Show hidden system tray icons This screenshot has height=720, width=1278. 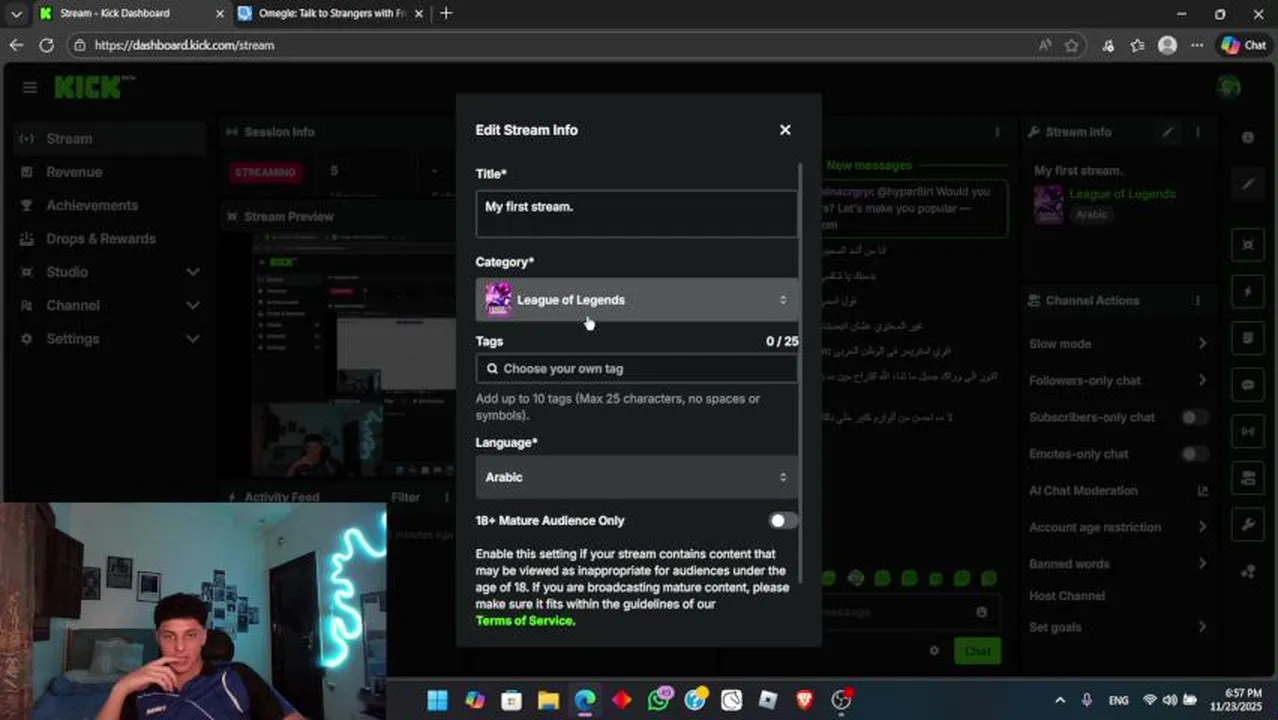click(1060, 700)
